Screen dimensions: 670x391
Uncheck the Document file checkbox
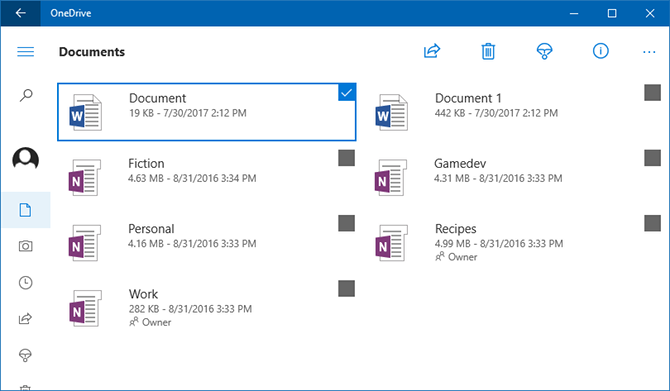347,92
